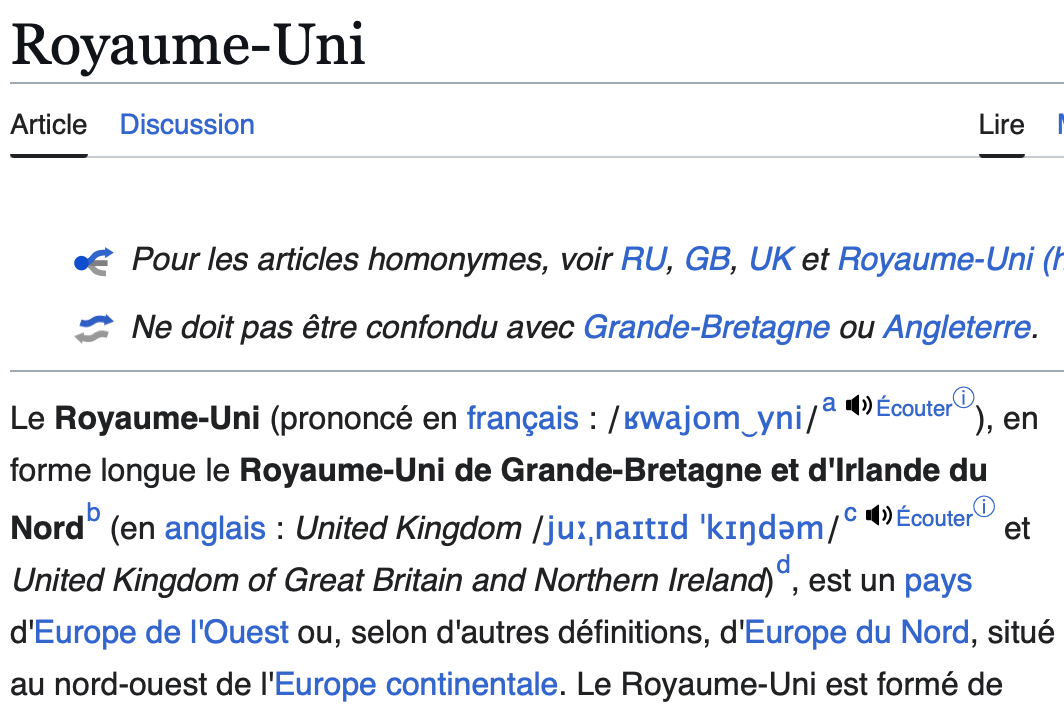Open the français language link
Screen dimensions: 1064x710
(522, 418)
